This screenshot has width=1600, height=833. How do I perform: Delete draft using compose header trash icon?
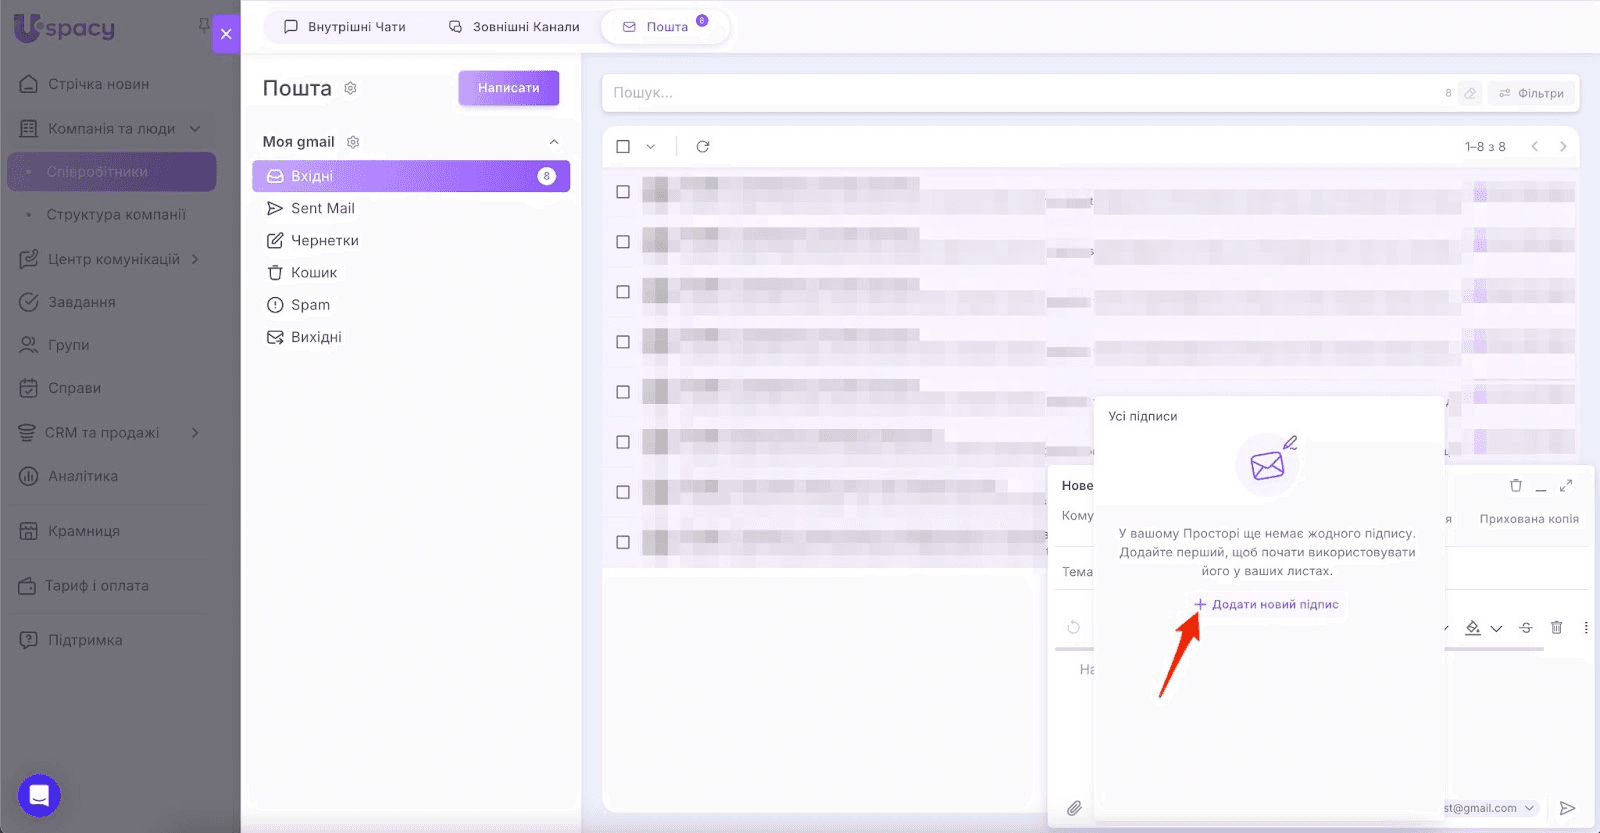coord(1516,486)
